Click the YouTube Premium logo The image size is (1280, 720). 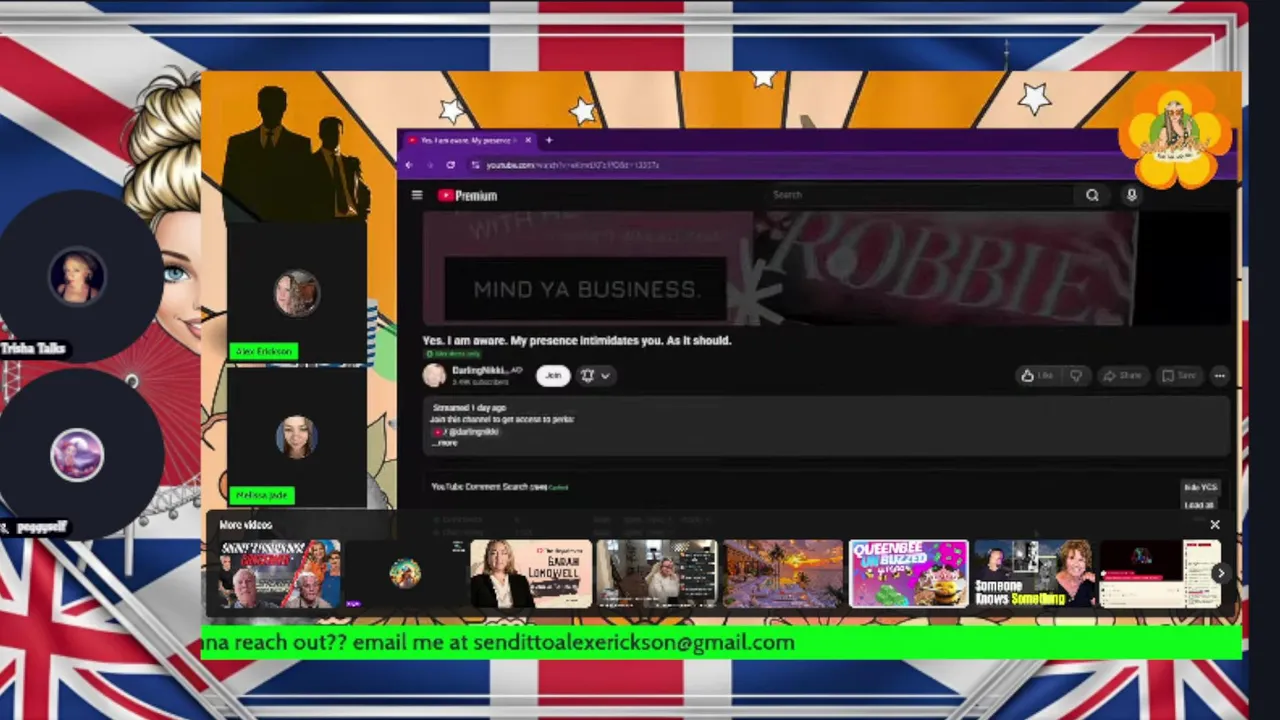[467, 195]
